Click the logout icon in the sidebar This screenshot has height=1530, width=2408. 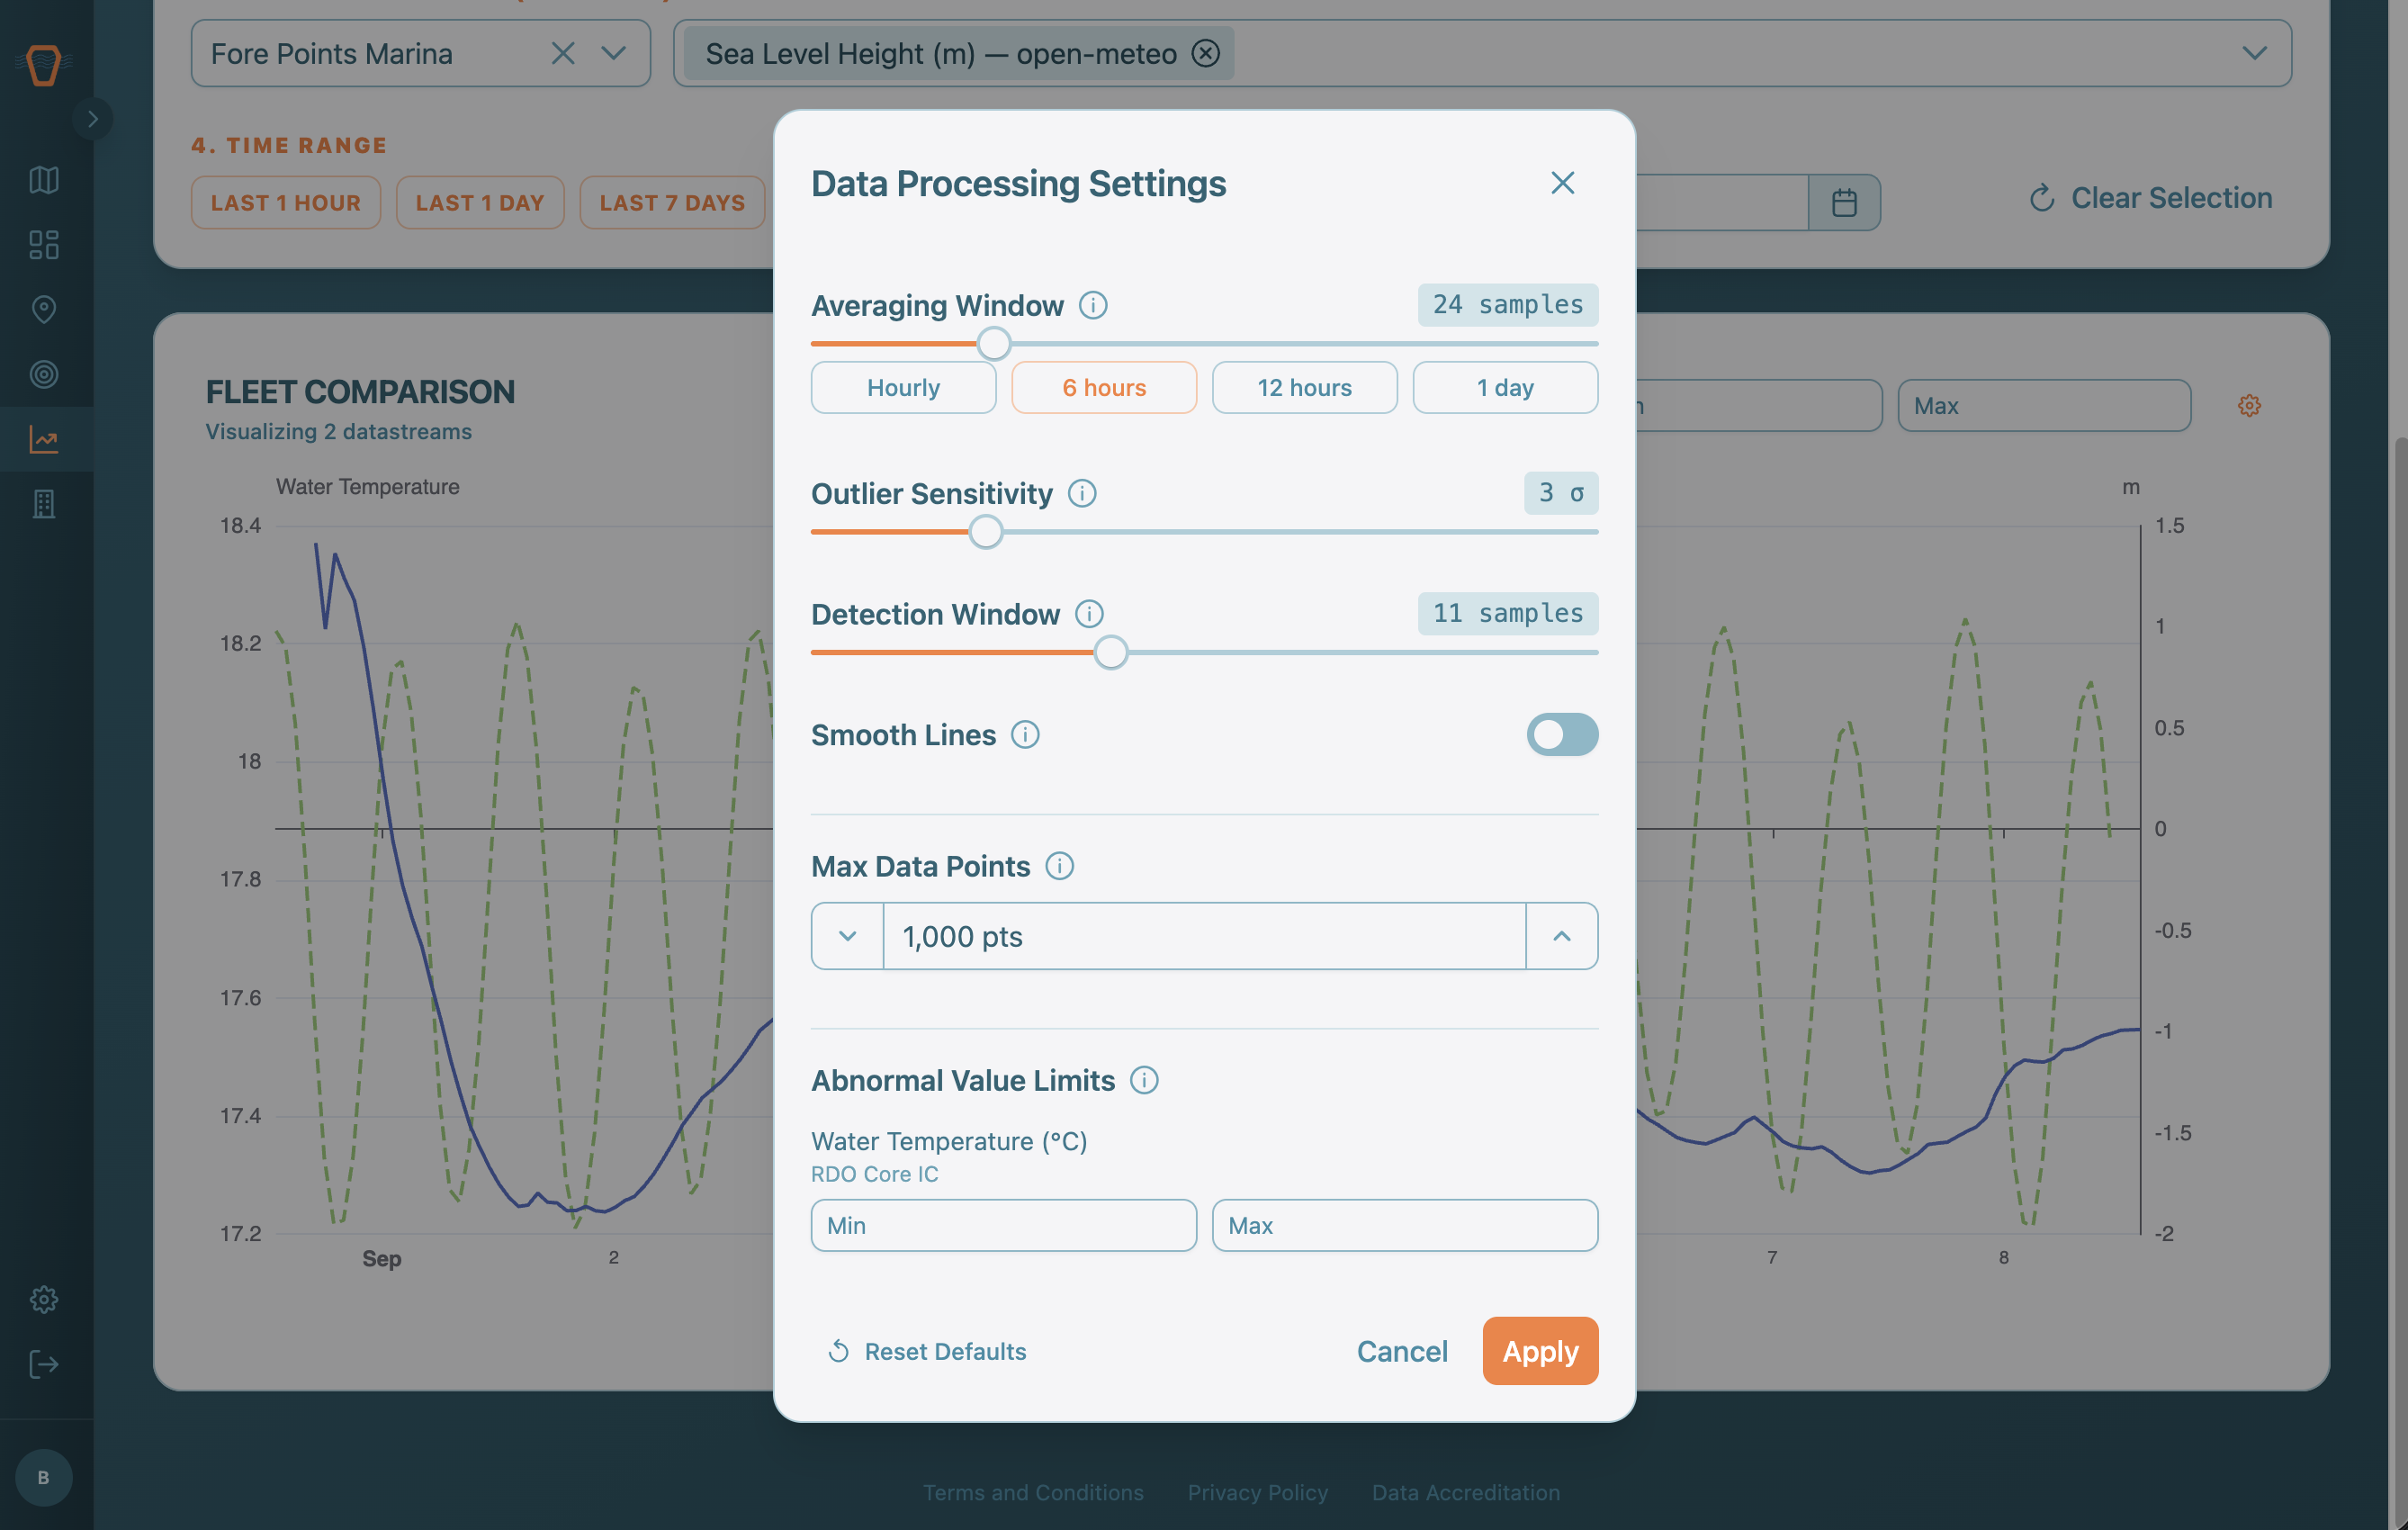coord(44,1364)
